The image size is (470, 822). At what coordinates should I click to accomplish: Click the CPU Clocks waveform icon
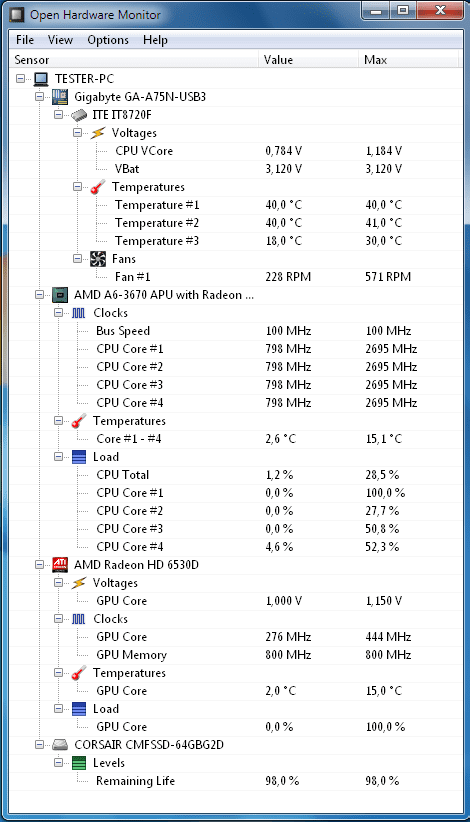[79, 313]
